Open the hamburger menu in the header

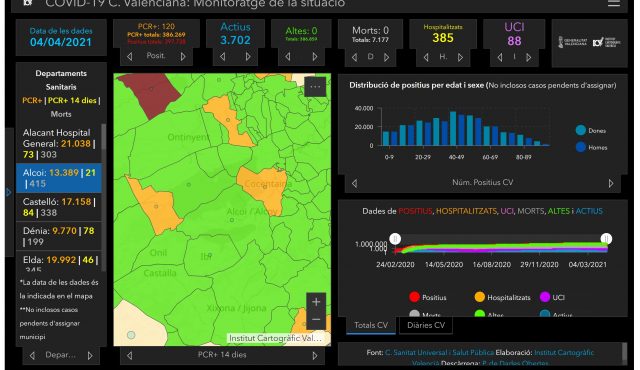(x=613, y=3)
